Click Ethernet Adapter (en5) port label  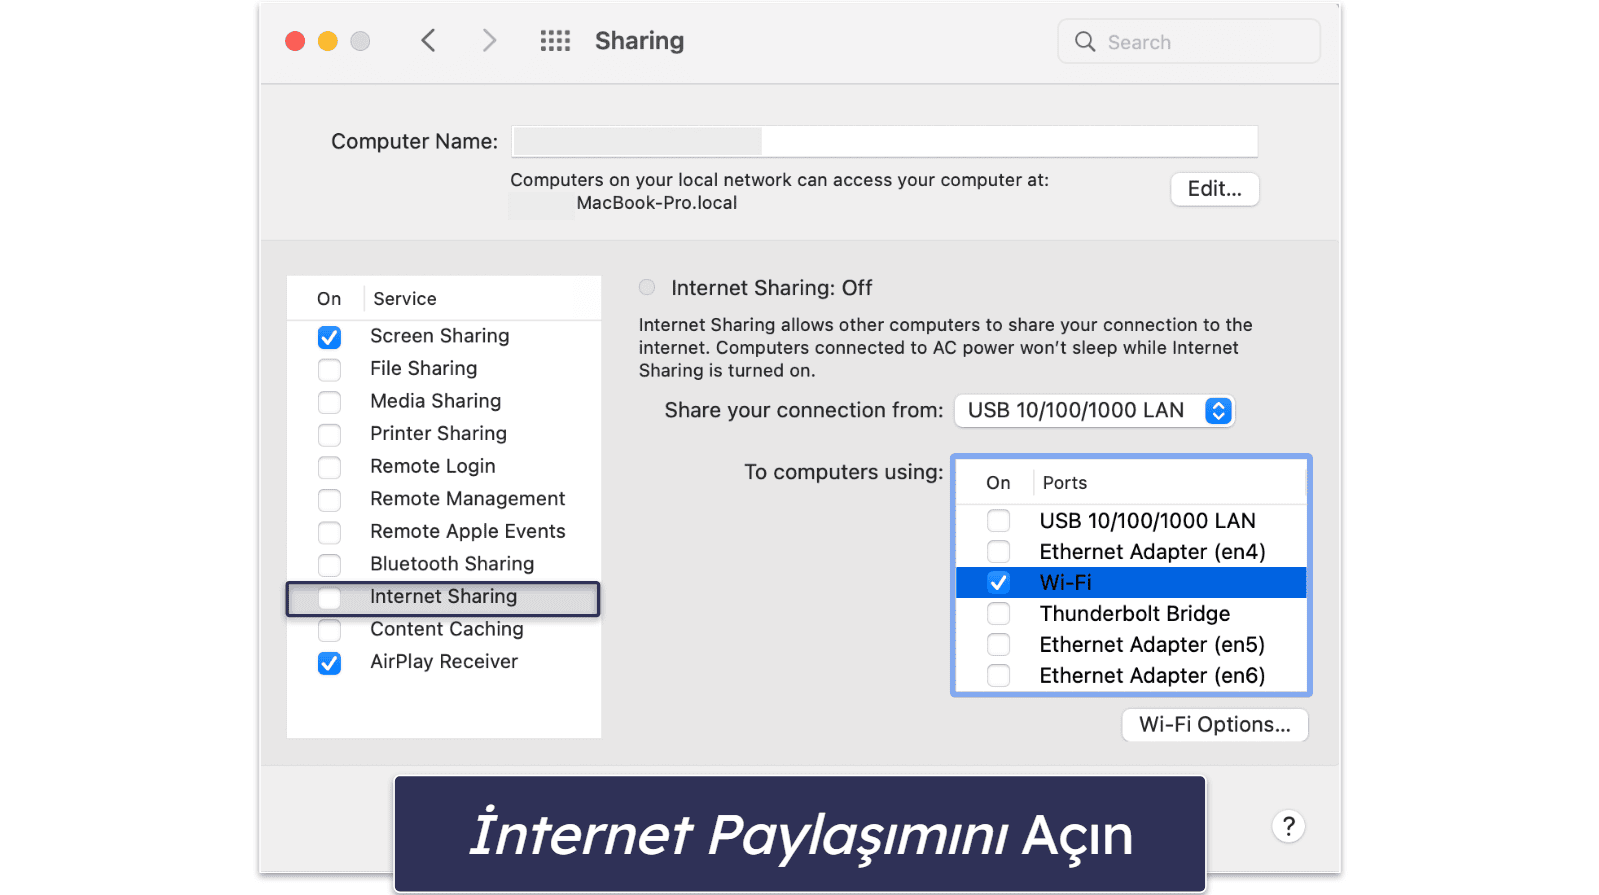[1152, 645]
